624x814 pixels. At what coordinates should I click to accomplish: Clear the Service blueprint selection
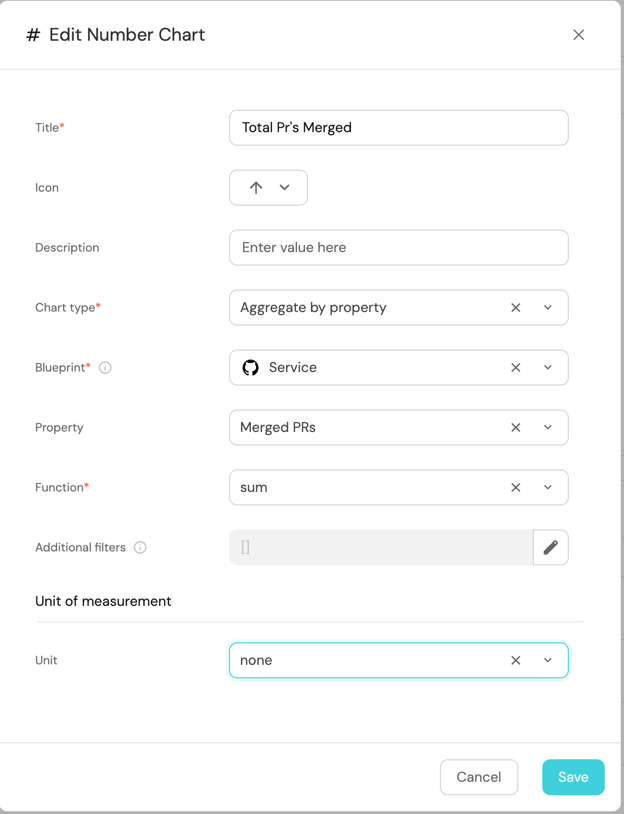point(516,368)
